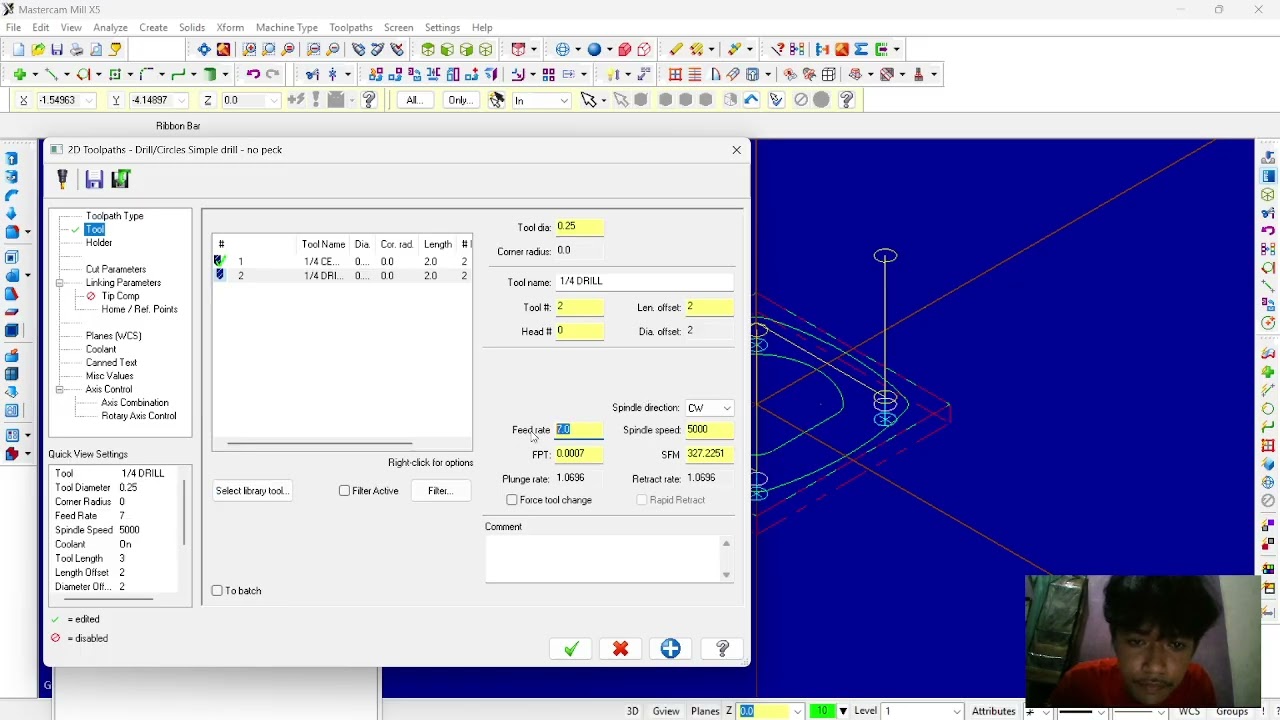The image size is (1280, 720).
Task: Click the dialog help question mark button
Action: point(722,649)
